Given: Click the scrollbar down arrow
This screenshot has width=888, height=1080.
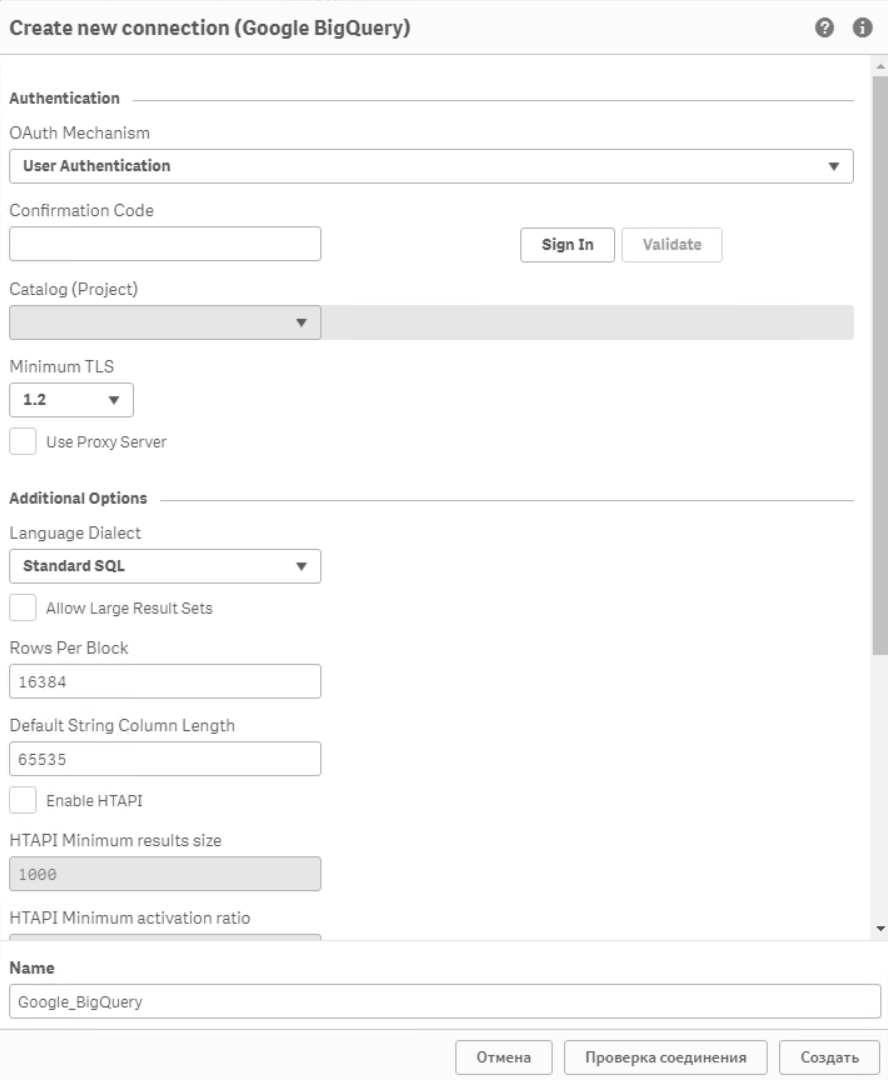Looking at the screenshot, I should (880, 928).
